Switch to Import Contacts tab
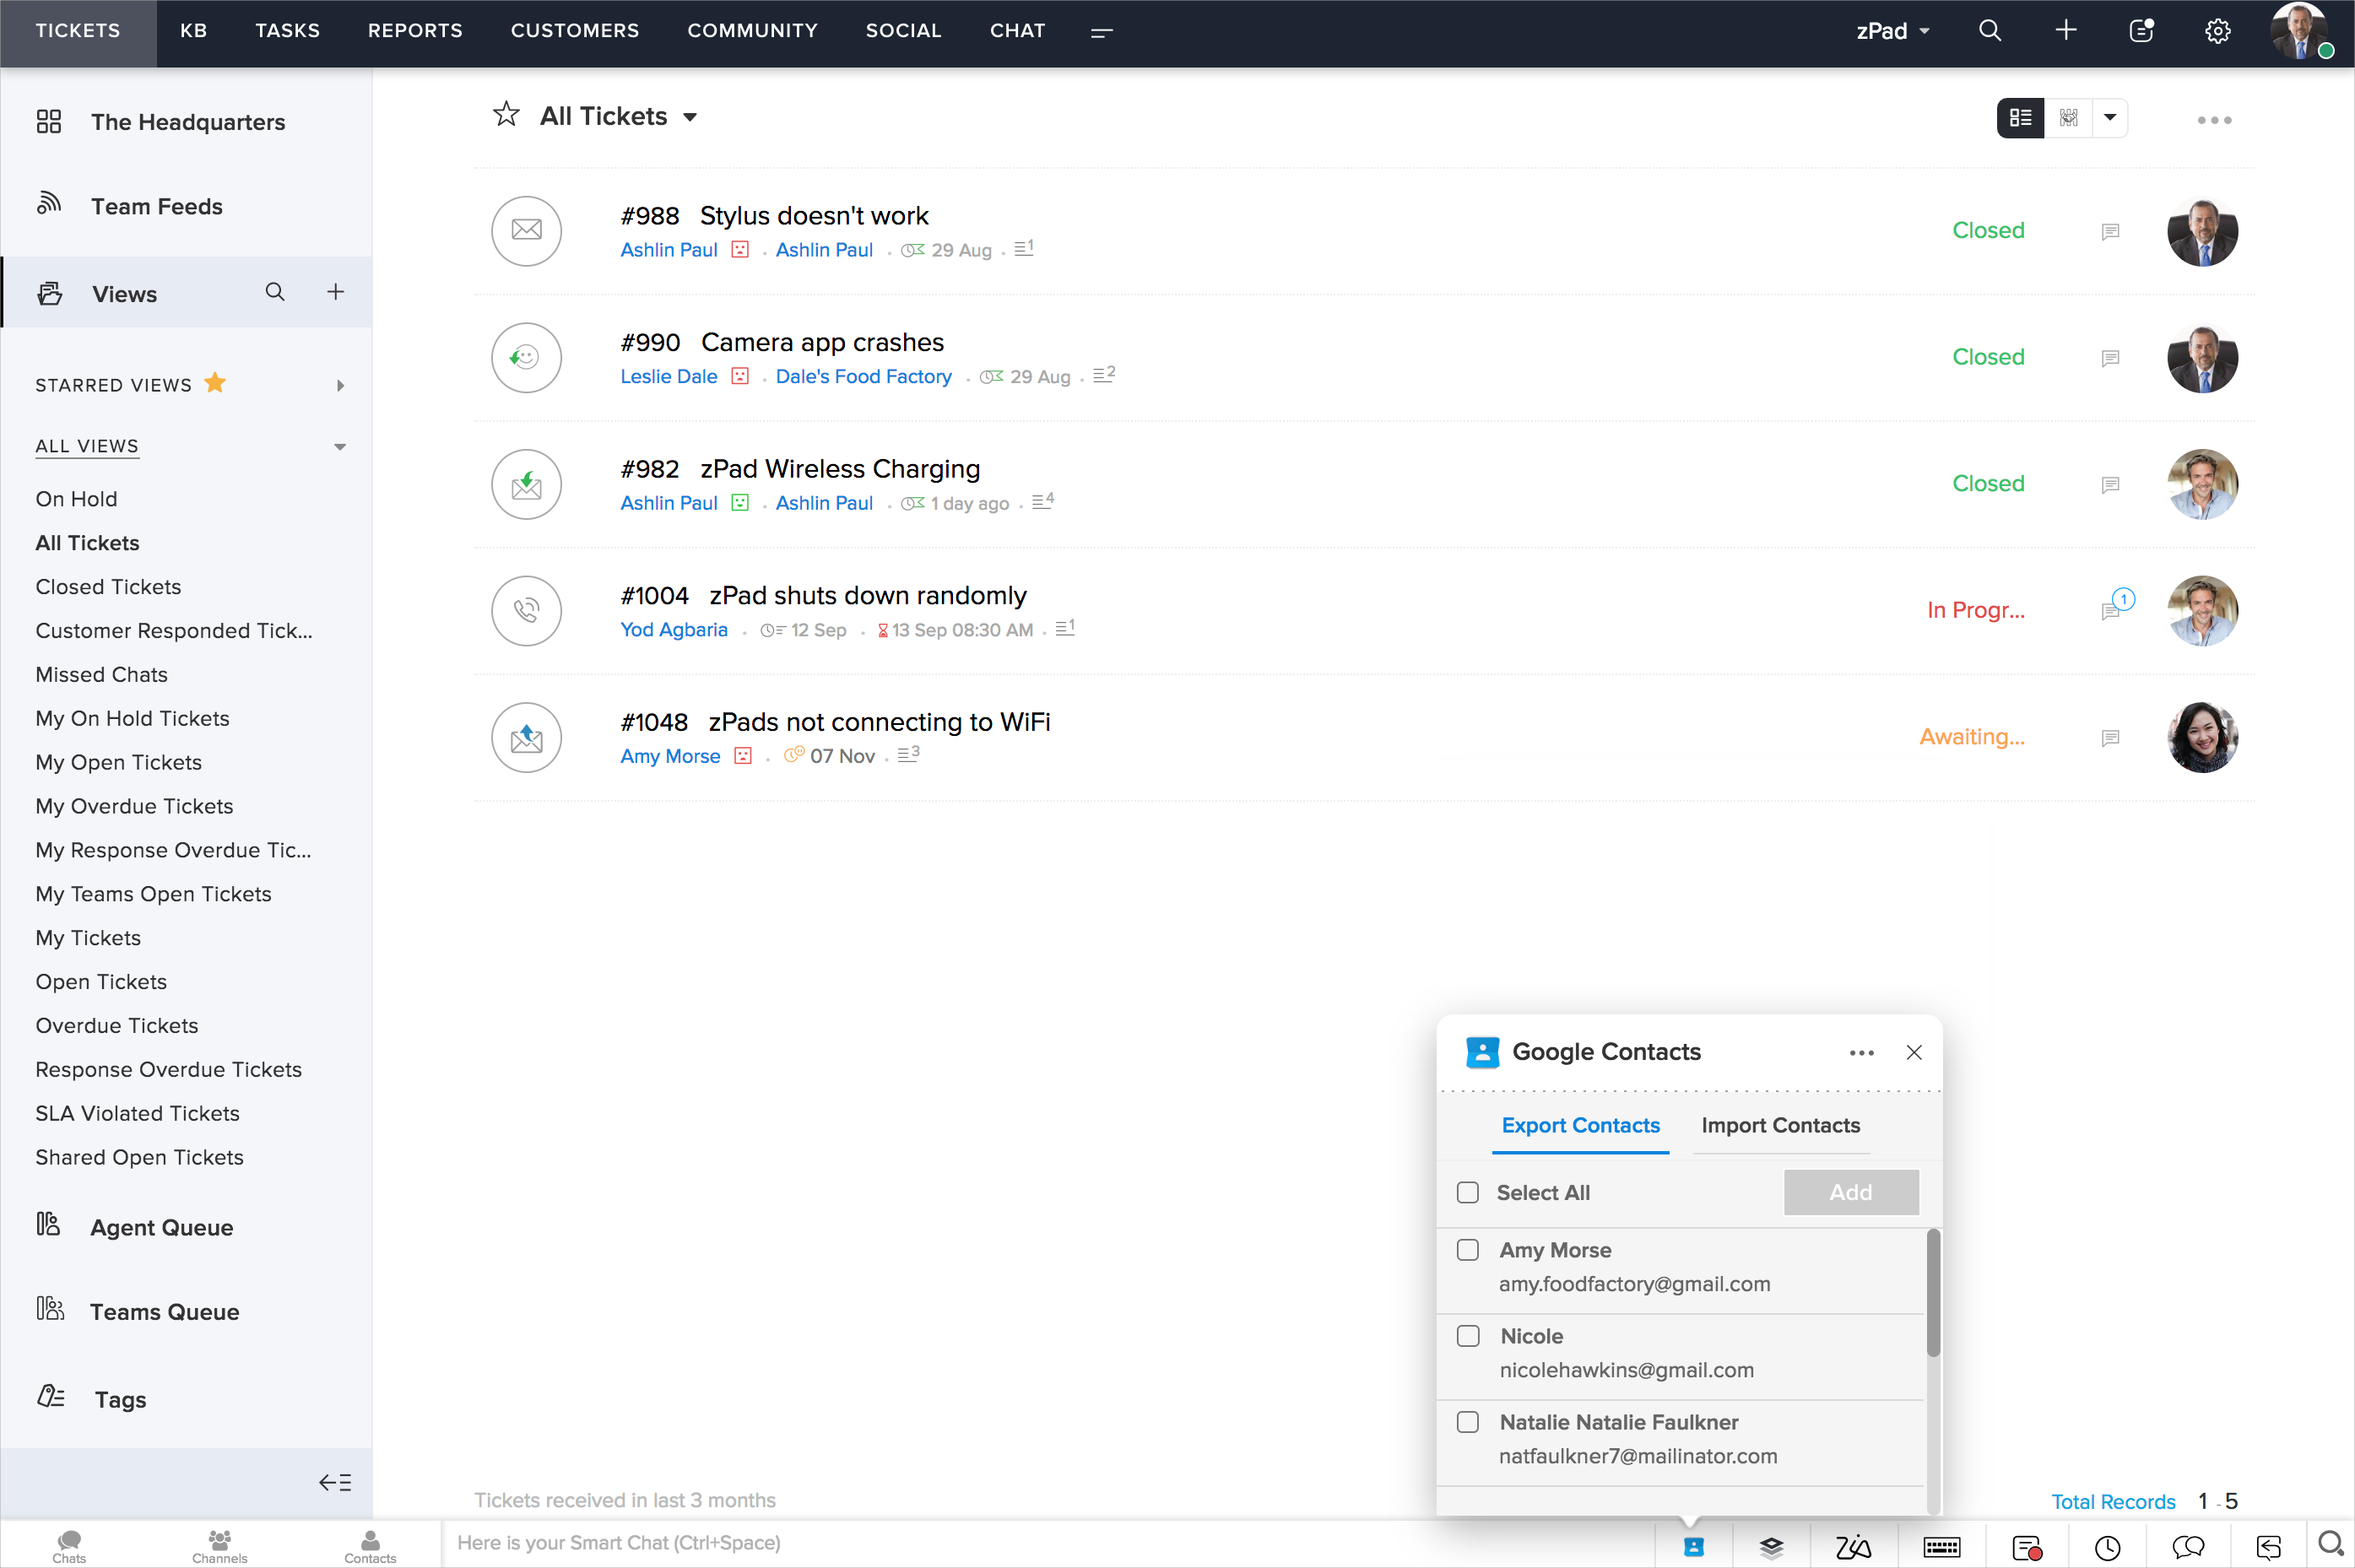Image resolution: width=2355 pixels, height=1568 pixels. click(x=1780, y=1125)
